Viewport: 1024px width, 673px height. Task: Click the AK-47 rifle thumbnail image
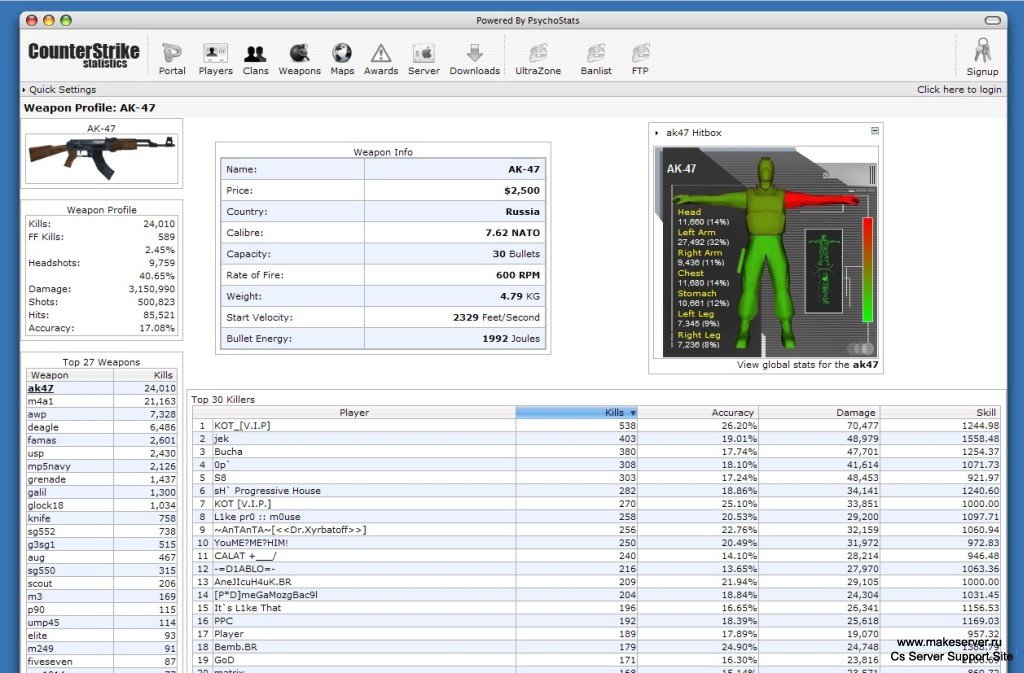tap(101, 159)
